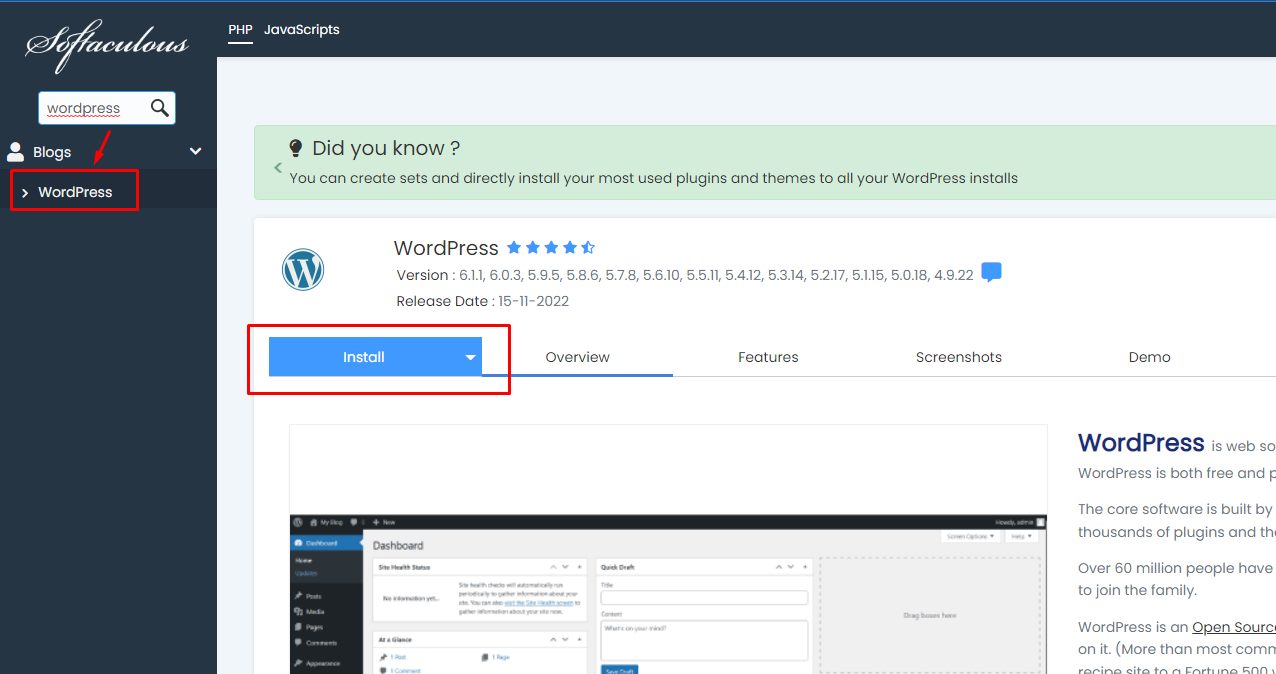This screenshot has width=1276, height=674.
Task: Open the Screenshots tab
Action: (959, 357)
